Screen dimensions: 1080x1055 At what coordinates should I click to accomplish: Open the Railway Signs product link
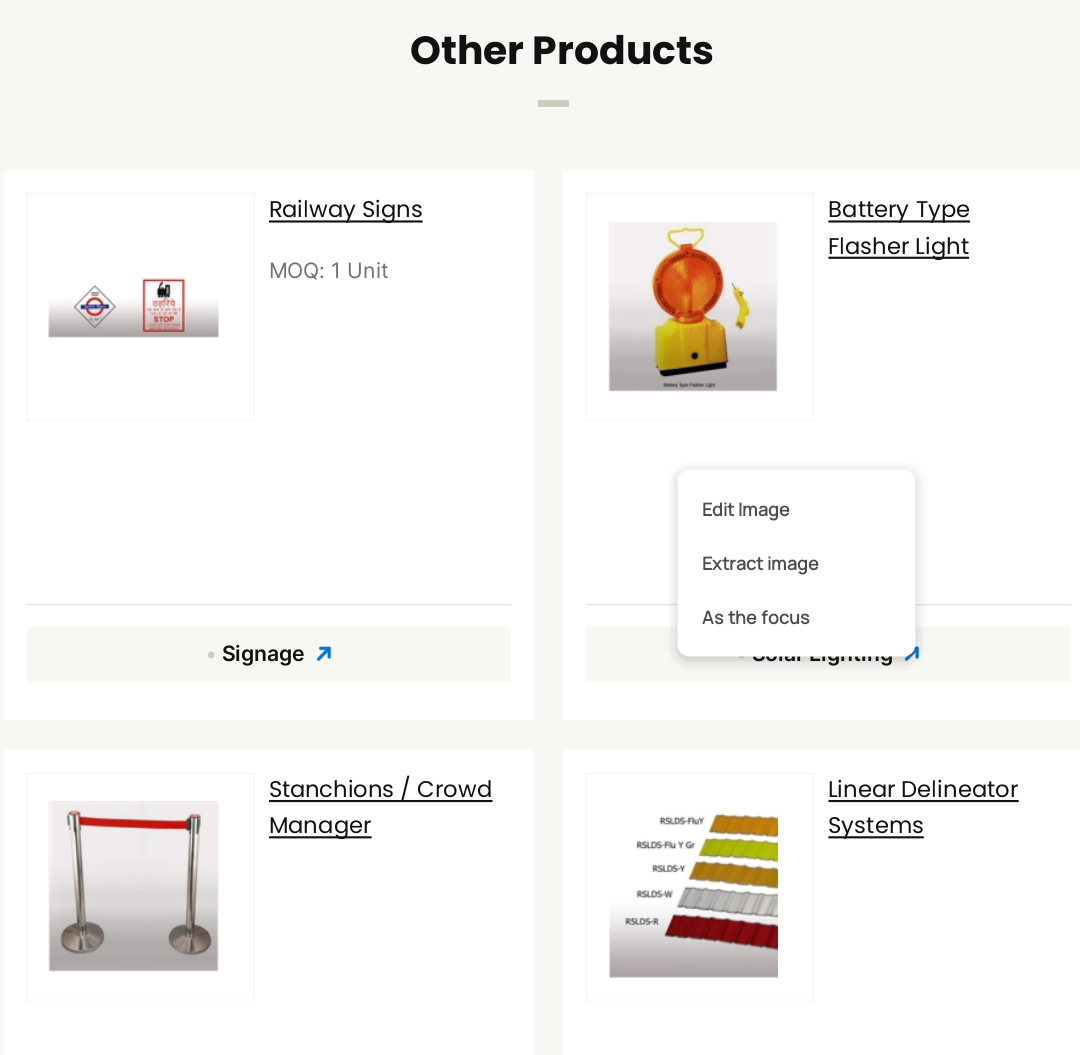point(346,210)
